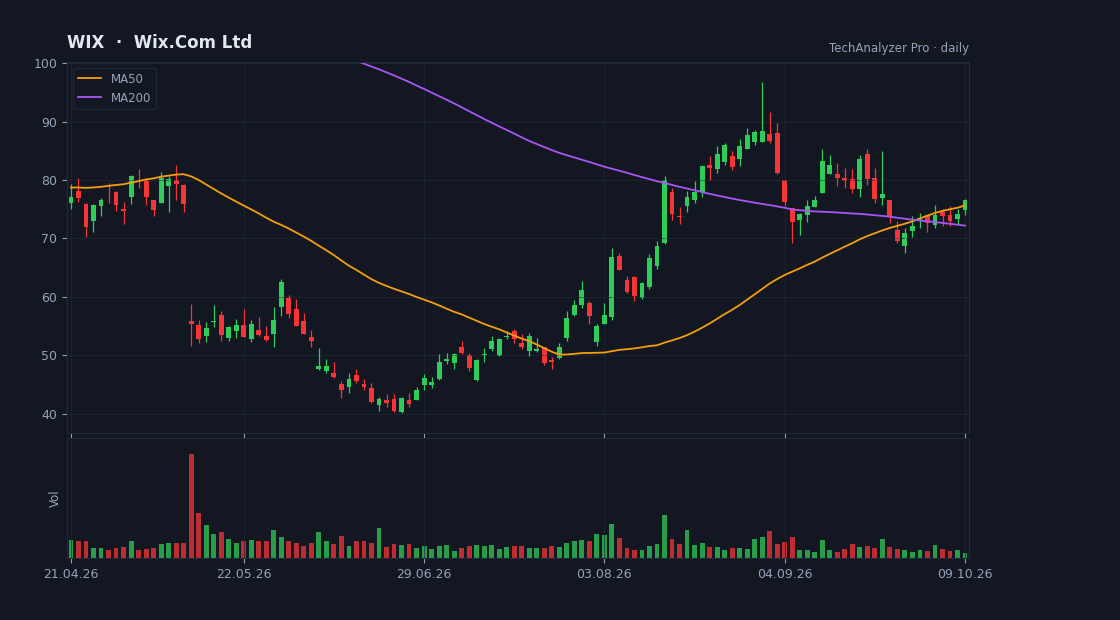Pick the date label "03.08.26"

(x=604, y=574)
